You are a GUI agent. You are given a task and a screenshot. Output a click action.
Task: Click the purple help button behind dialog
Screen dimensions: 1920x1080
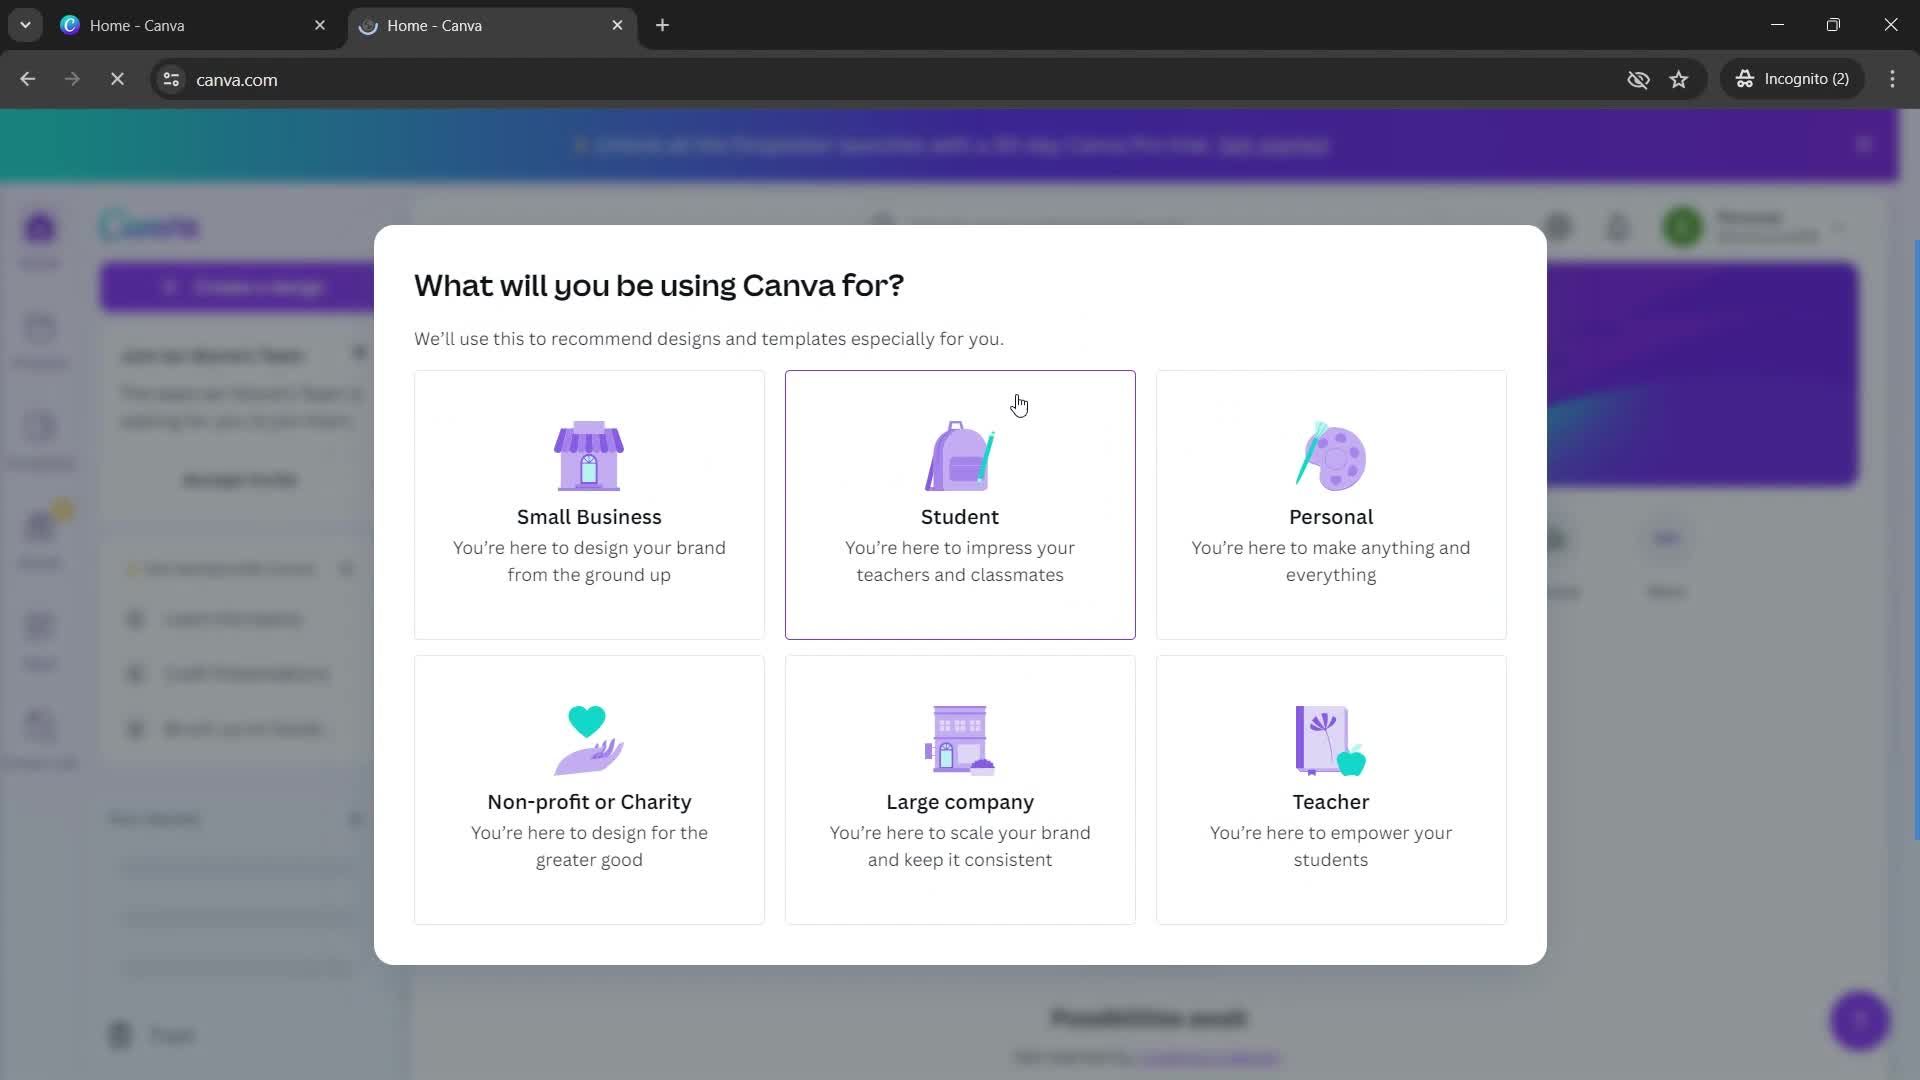point(1860,1021)
